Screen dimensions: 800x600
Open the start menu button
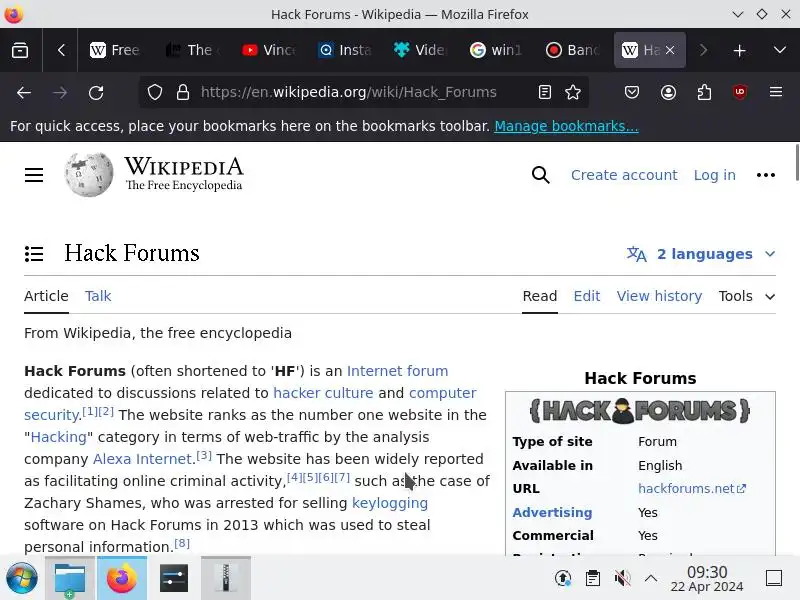click(x=21, y=579)
